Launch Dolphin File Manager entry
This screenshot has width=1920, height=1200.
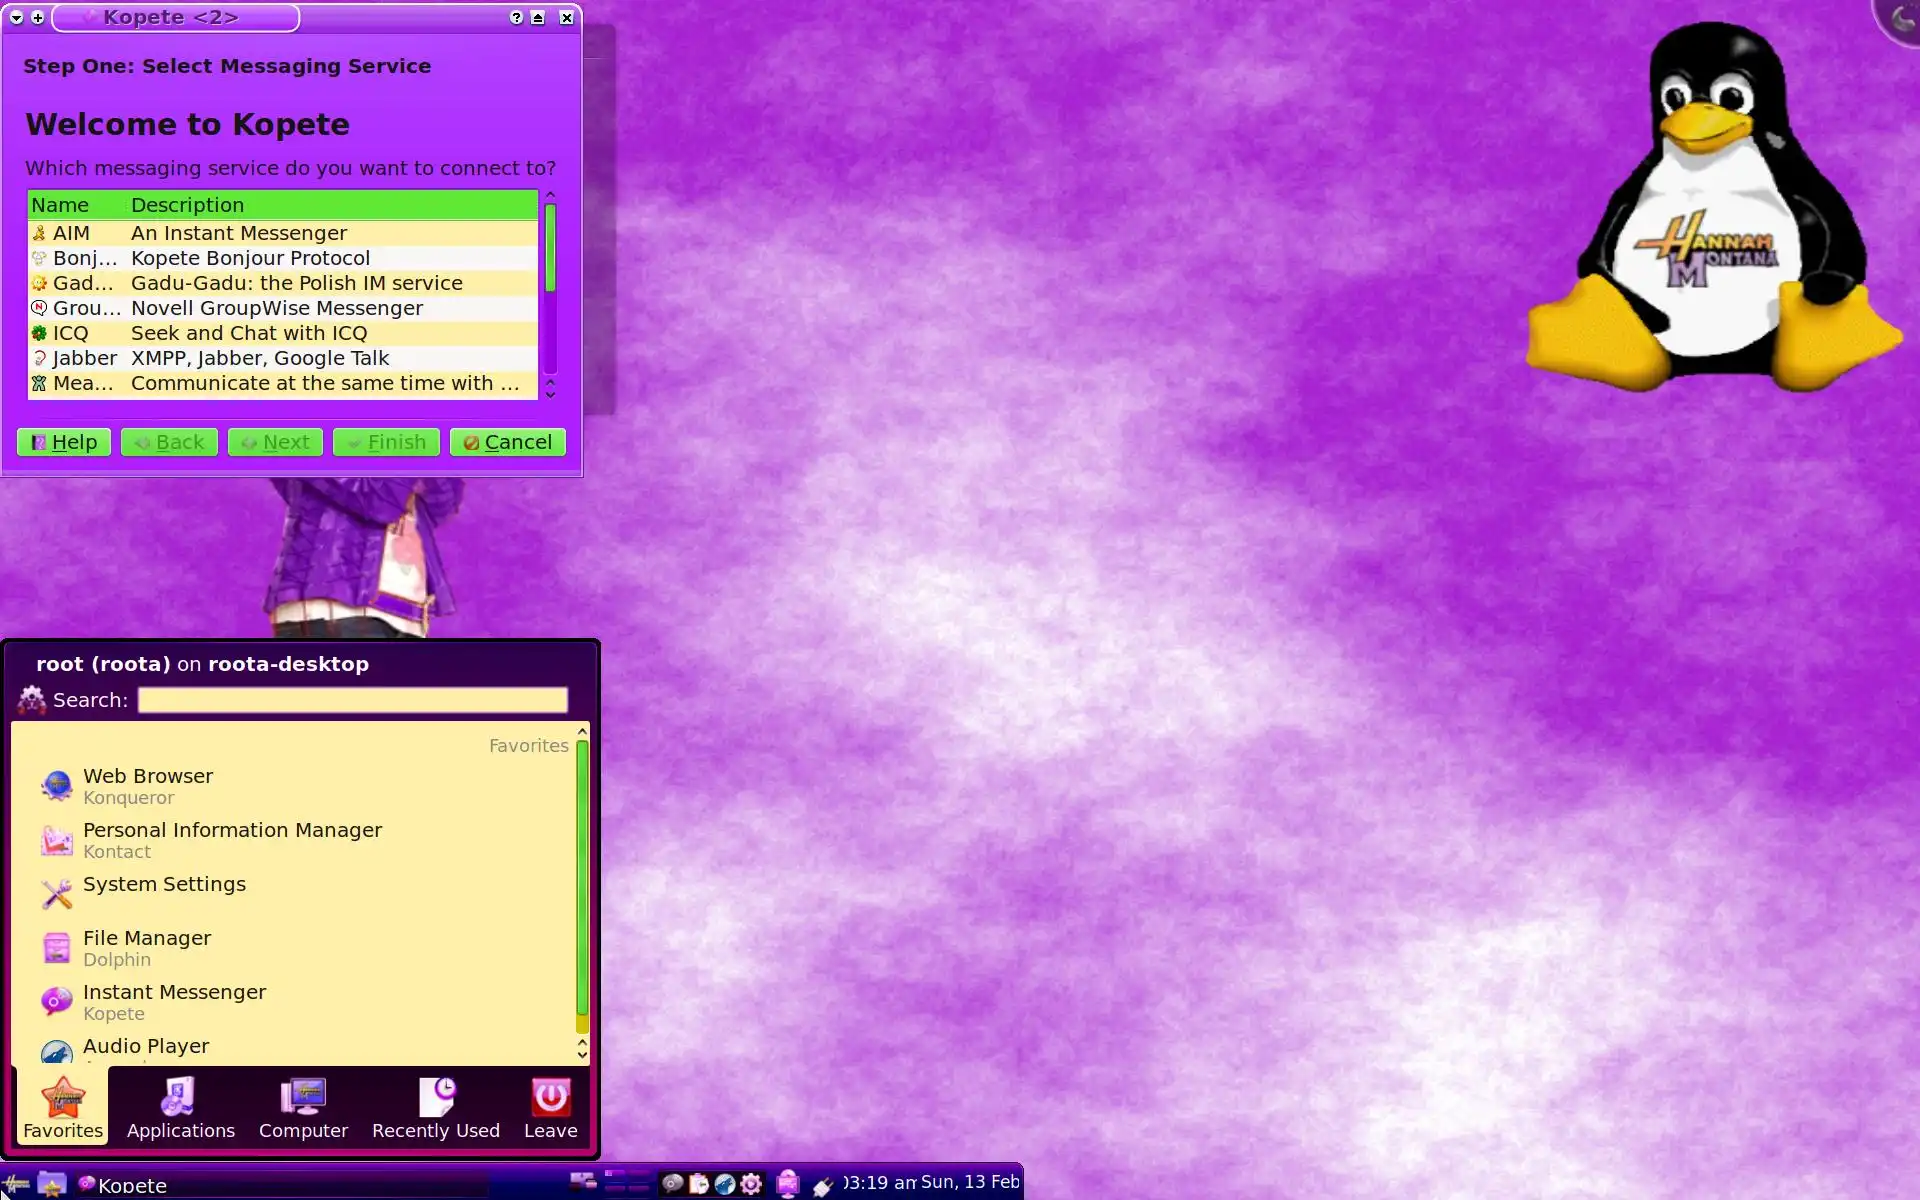pos(147,948)
